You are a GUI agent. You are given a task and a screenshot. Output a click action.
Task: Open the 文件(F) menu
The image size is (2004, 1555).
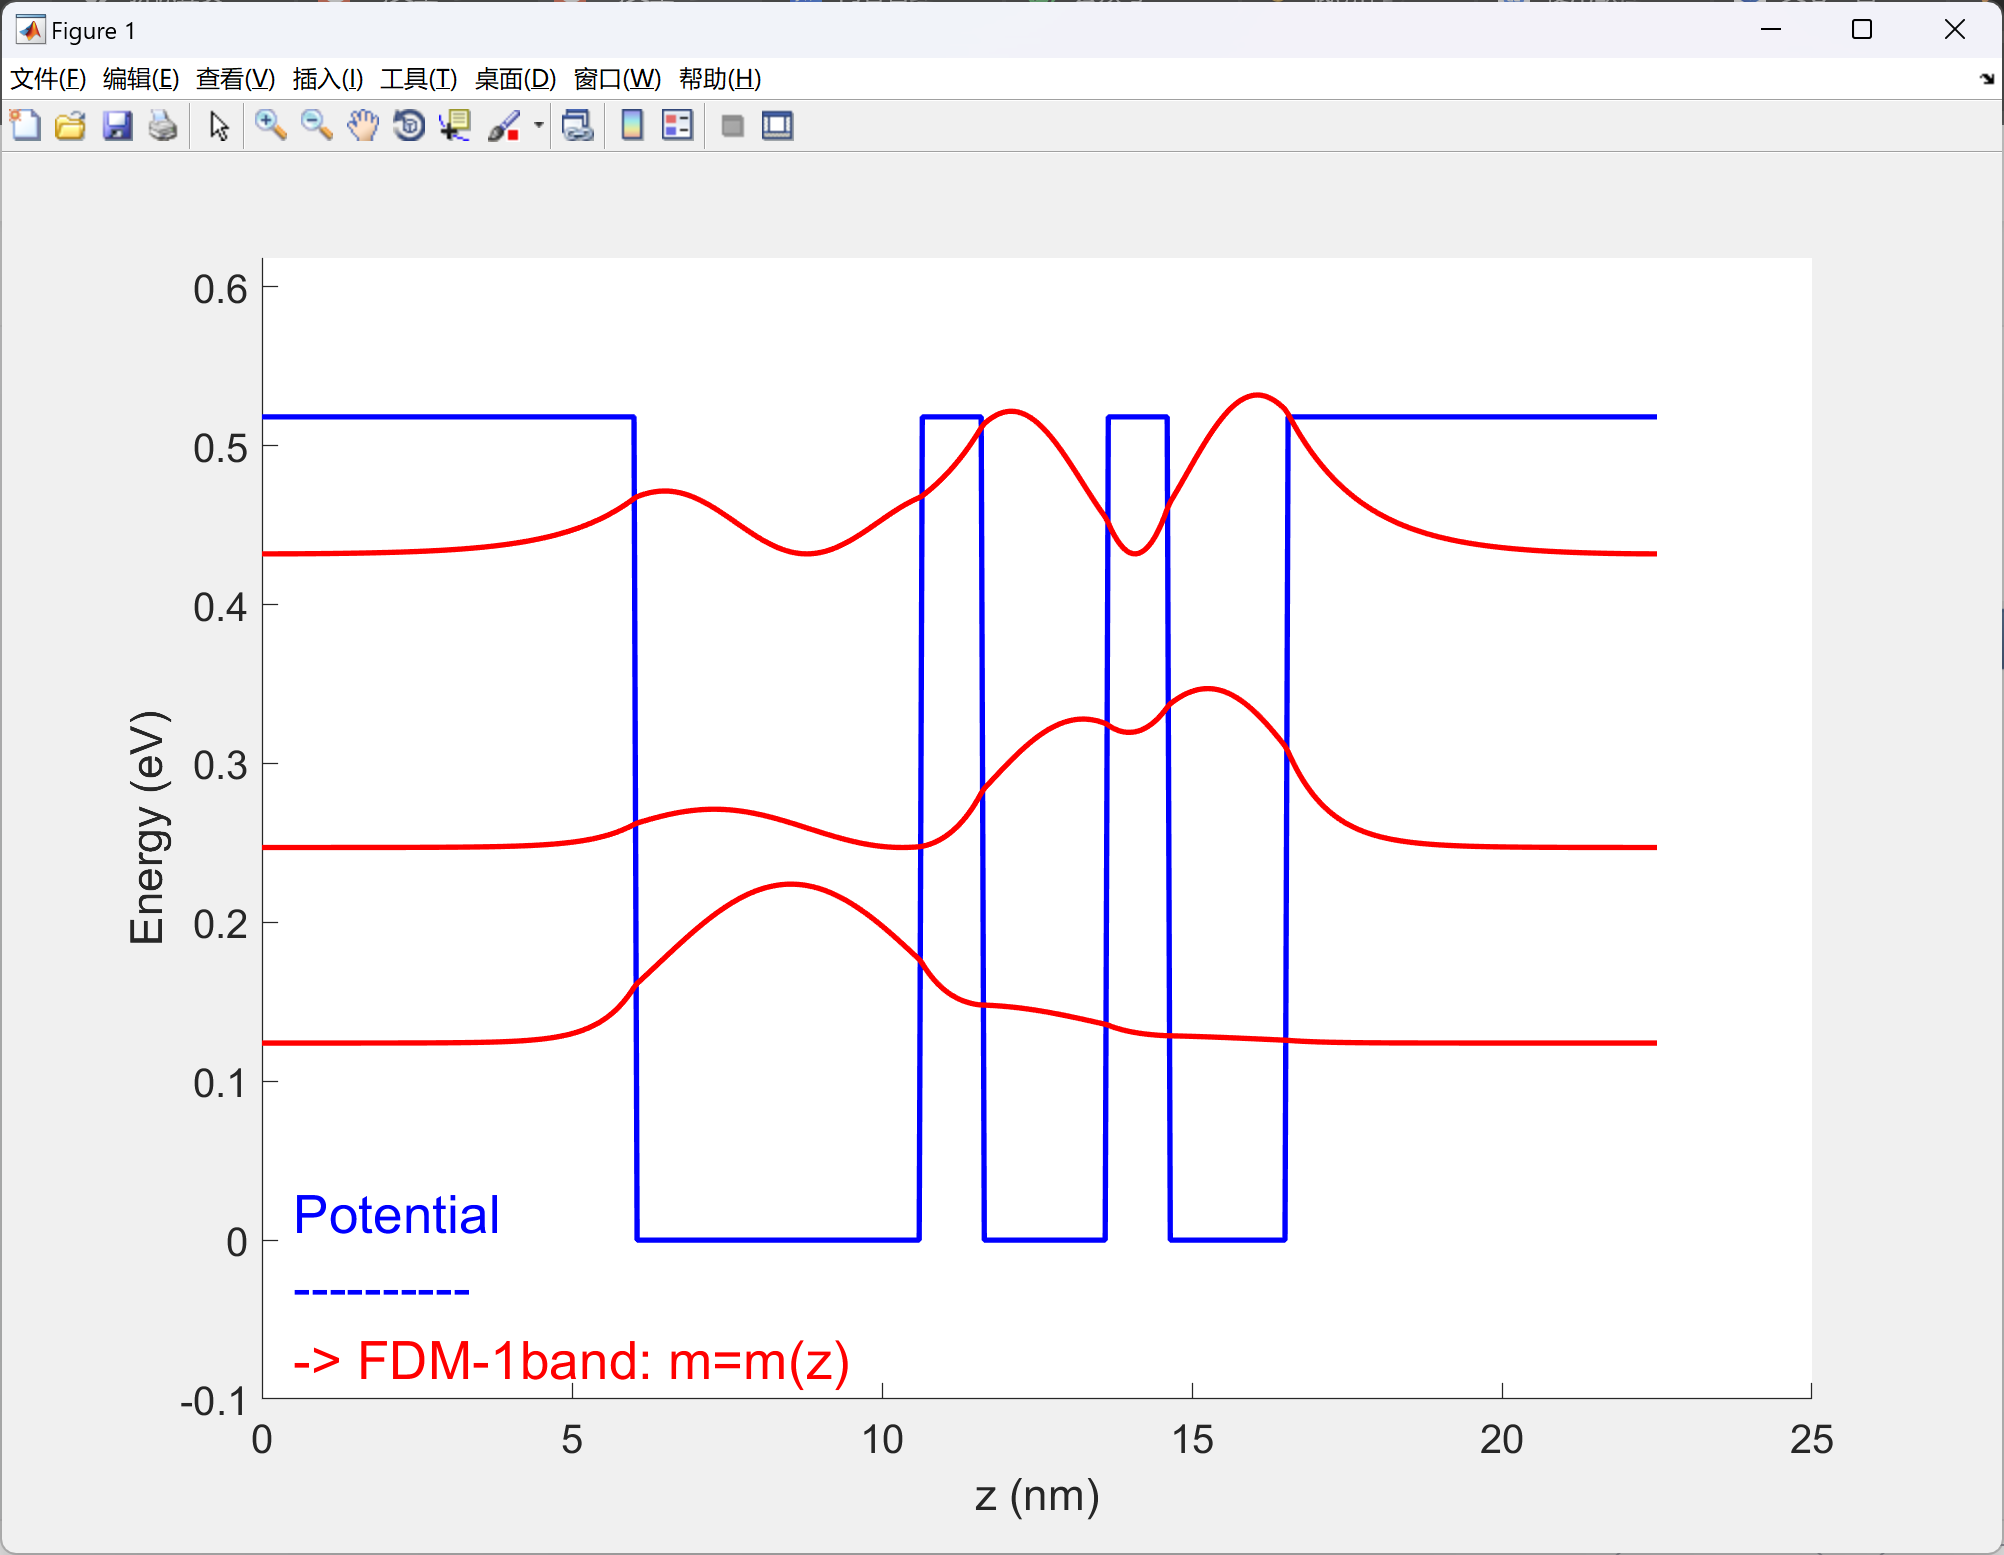(47, 79)
